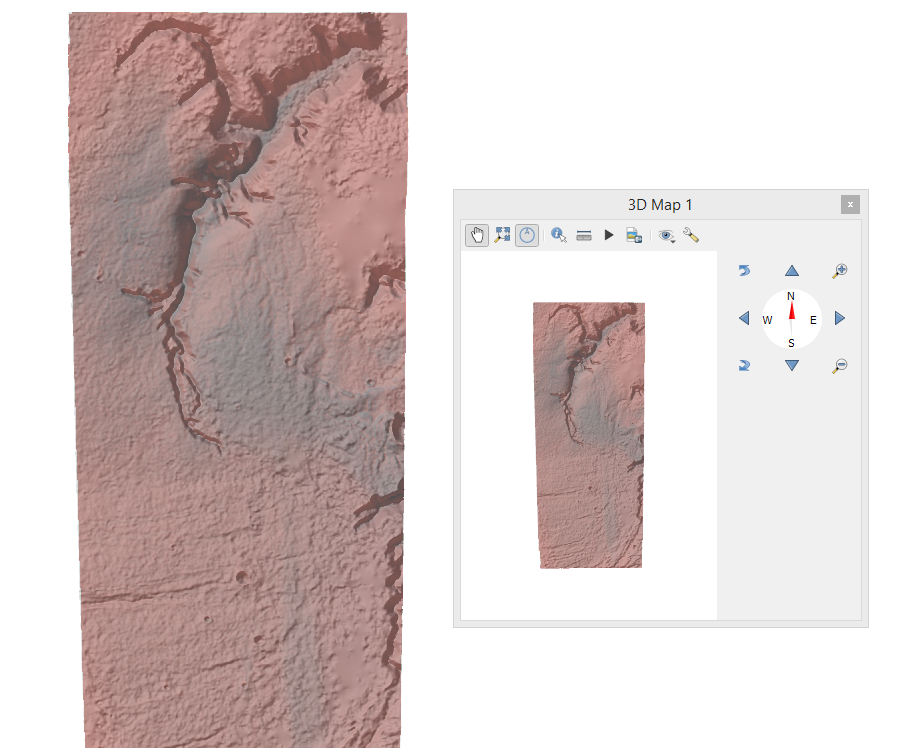Click the 3D Map 1 title bar

660,204
